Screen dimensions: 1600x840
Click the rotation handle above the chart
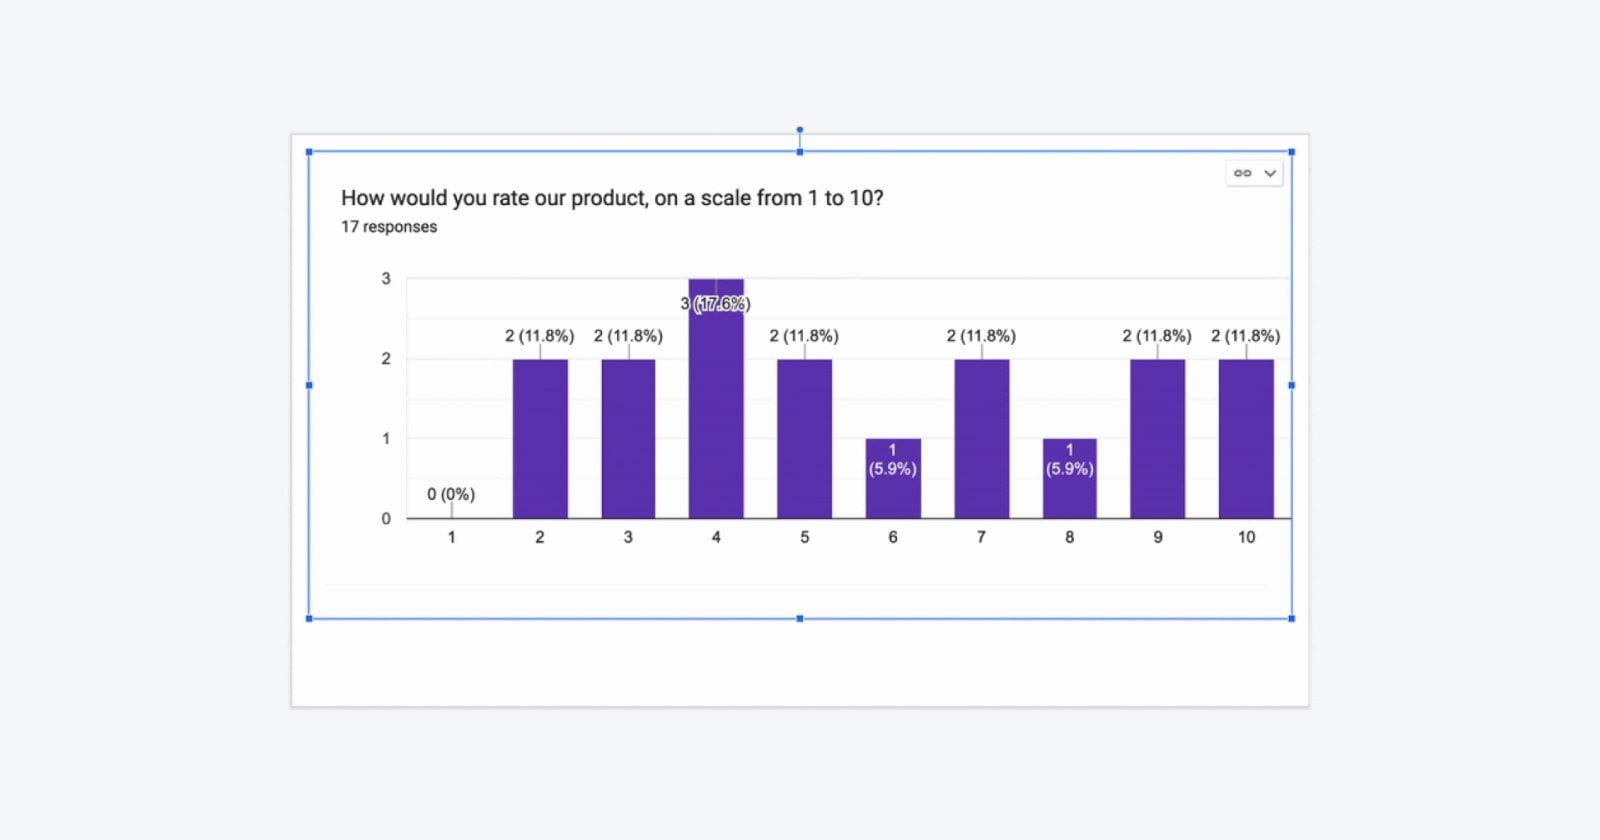(x=800, y=130)
